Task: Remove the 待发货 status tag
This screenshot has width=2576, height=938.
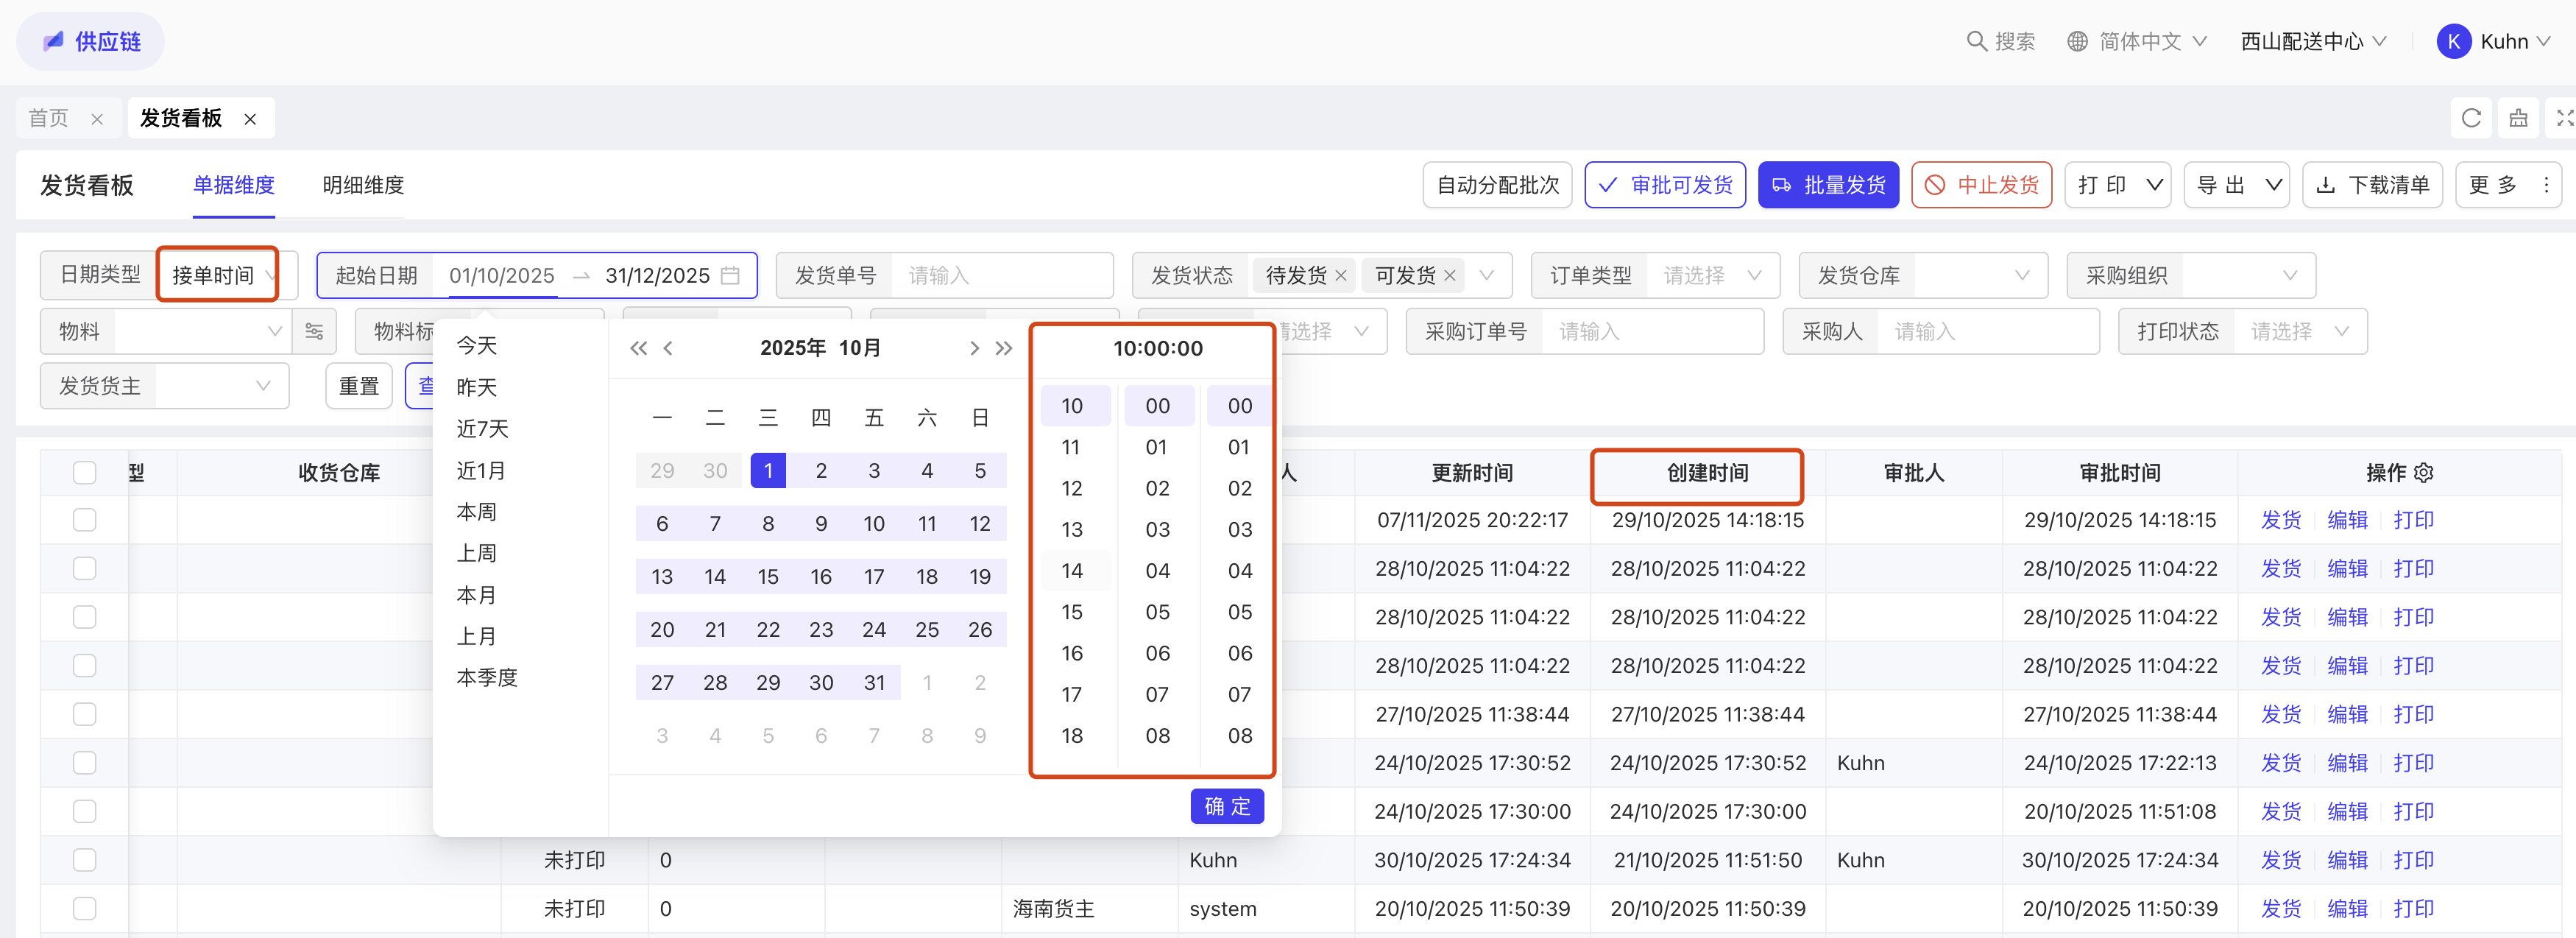Action: pyautogui.click(x=1341, y=275)
